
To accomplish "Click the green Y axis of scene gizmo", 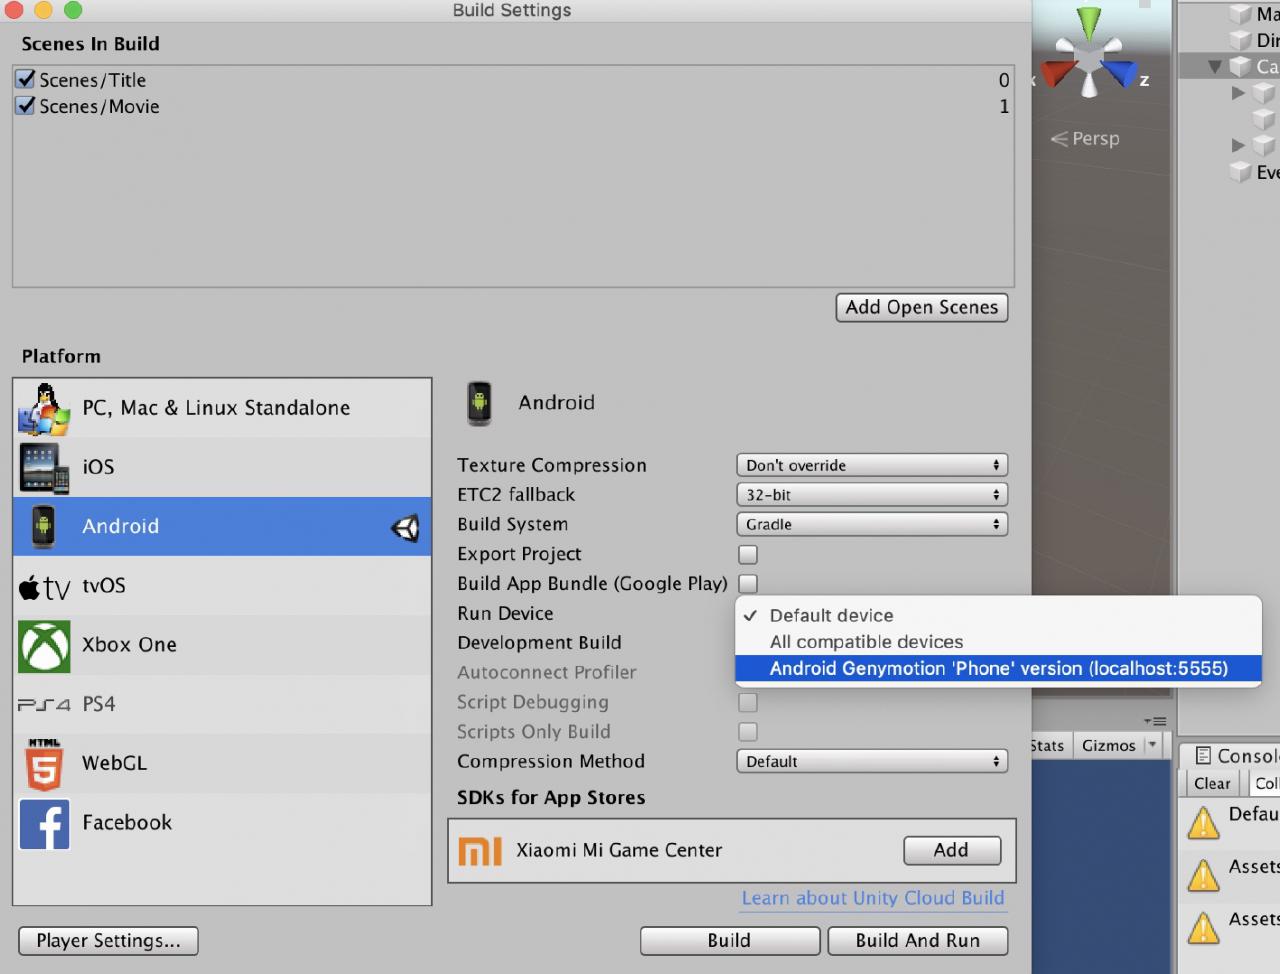I will pyautogui.click(x=1089, y=23).
